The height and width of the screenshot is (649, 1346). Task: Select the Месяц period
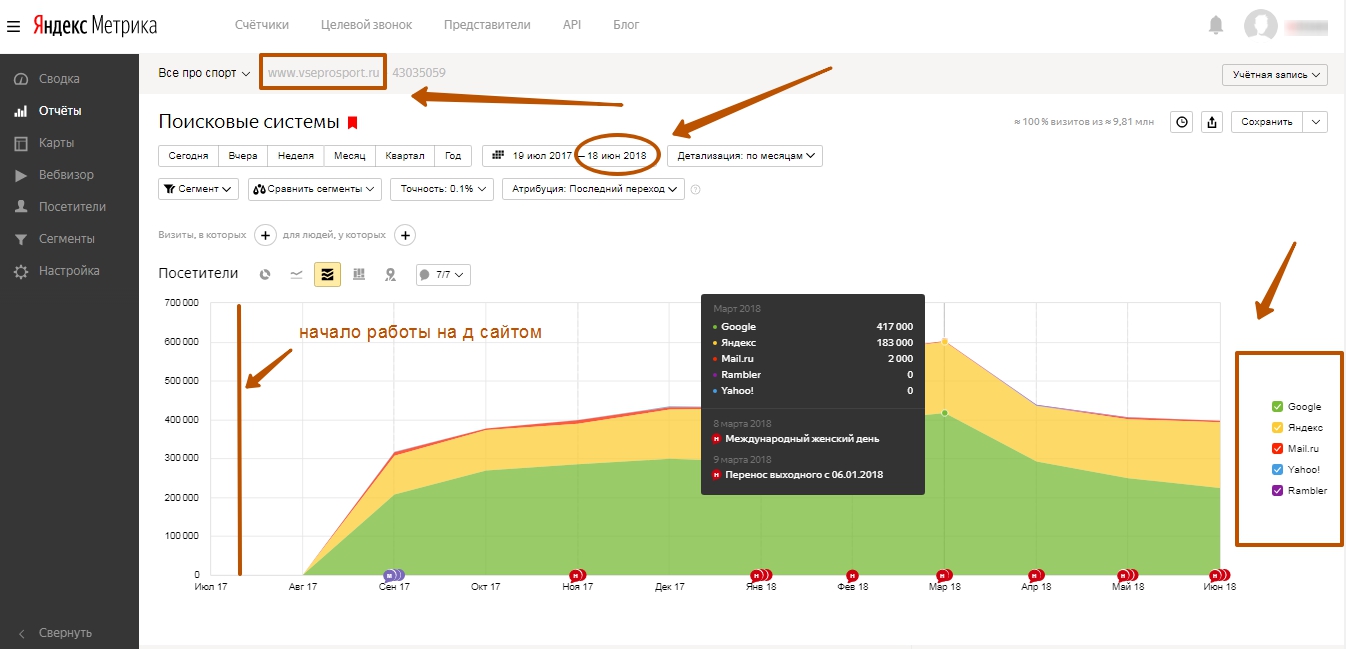(x=350, y=156)
